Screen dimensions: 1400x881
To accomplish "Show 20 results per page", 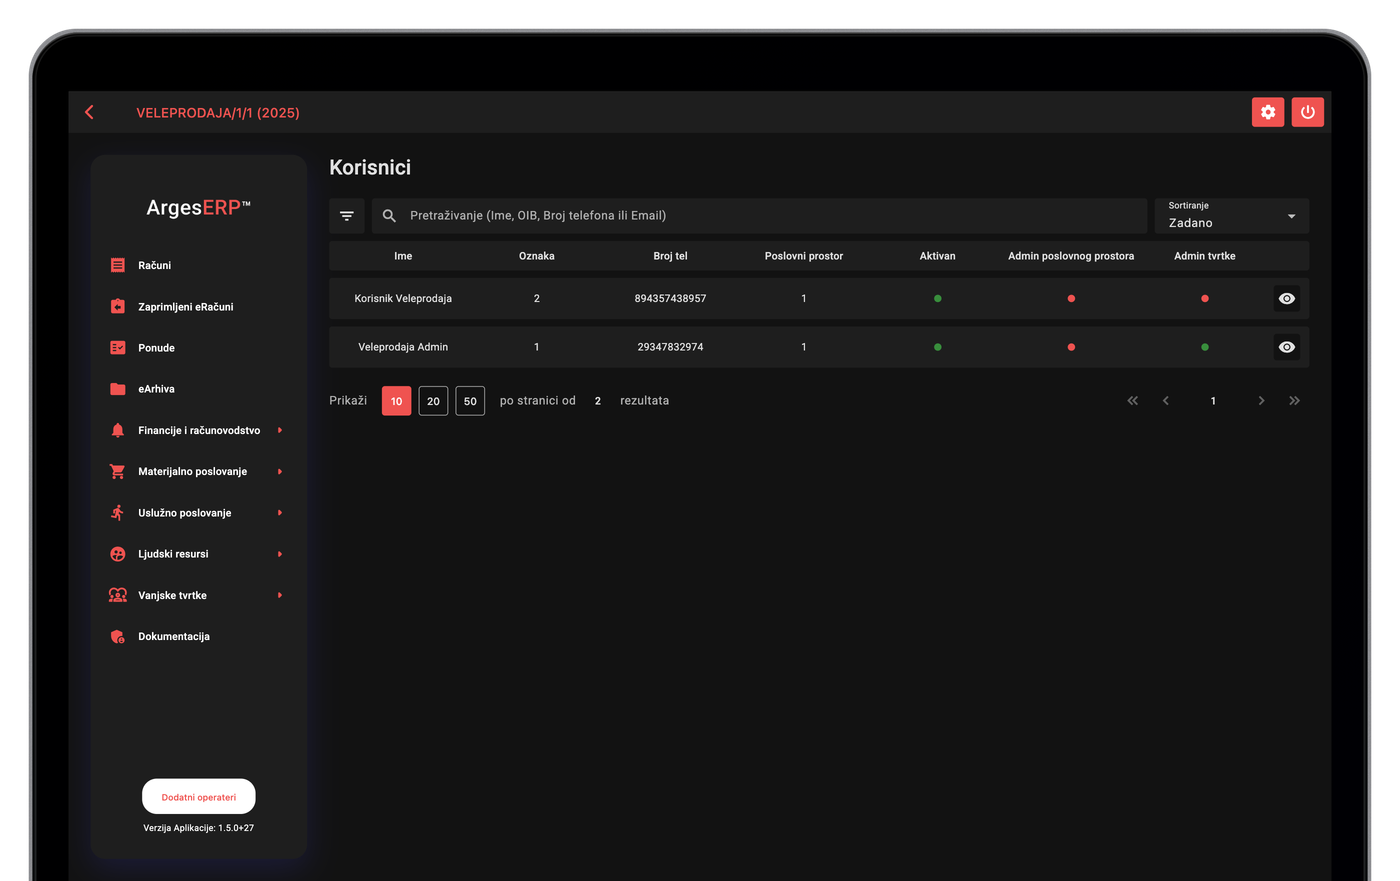I will 433,401.
